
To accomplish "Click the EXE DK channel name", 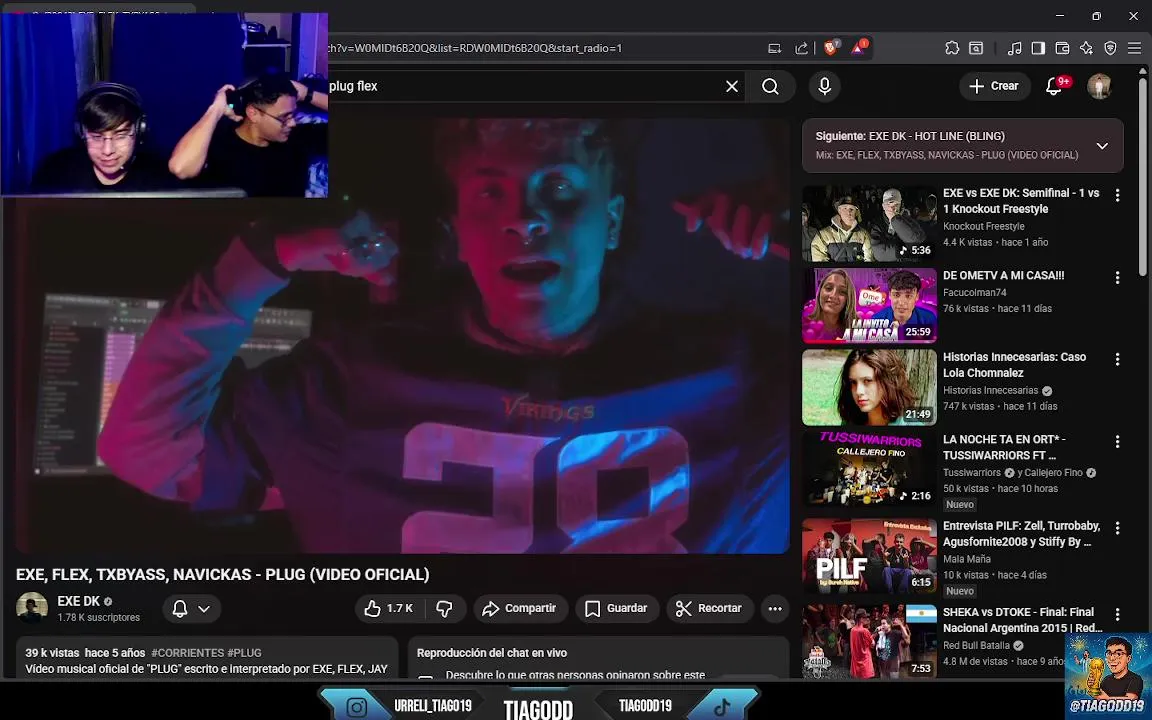I will coord(79,601).
